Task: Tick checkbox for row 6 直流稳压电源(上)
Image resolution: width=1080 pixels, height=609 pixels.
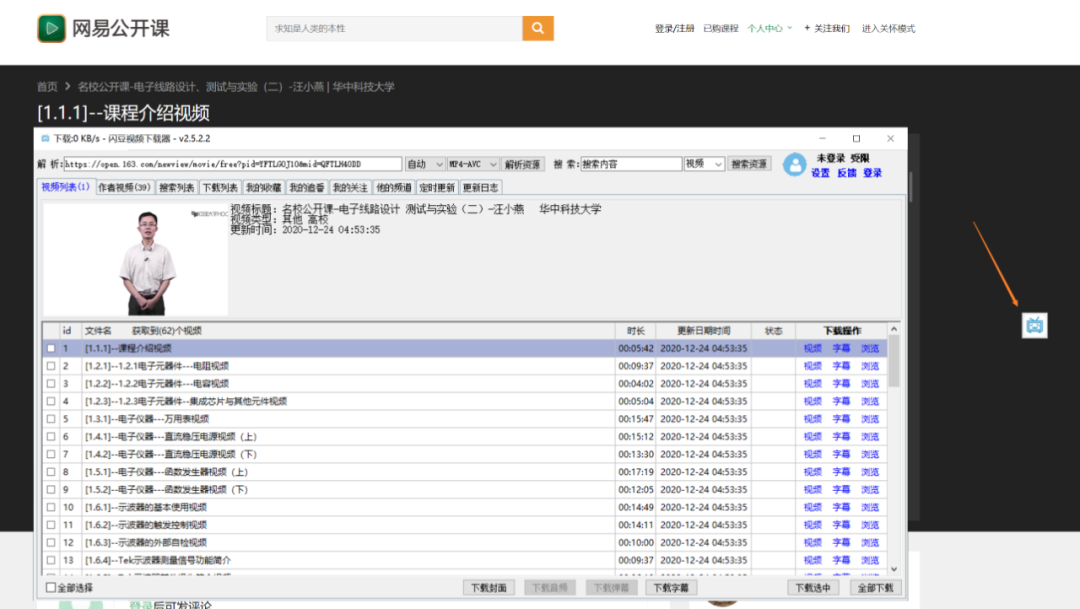Action: [51, 437]
